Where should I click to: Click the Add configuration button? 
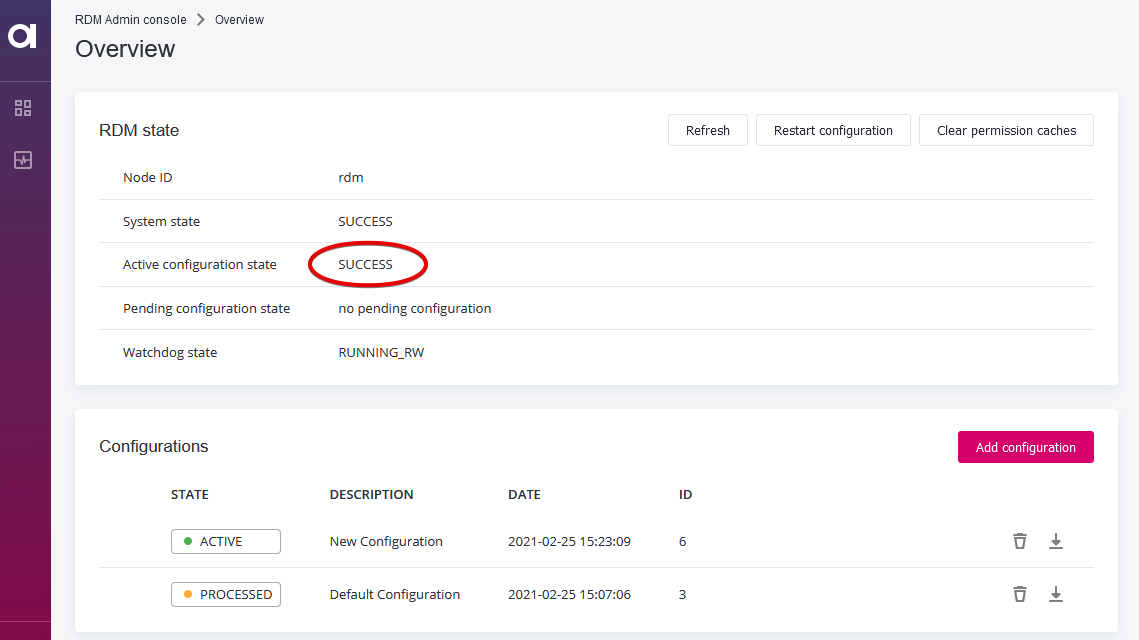click(1025, 447)
